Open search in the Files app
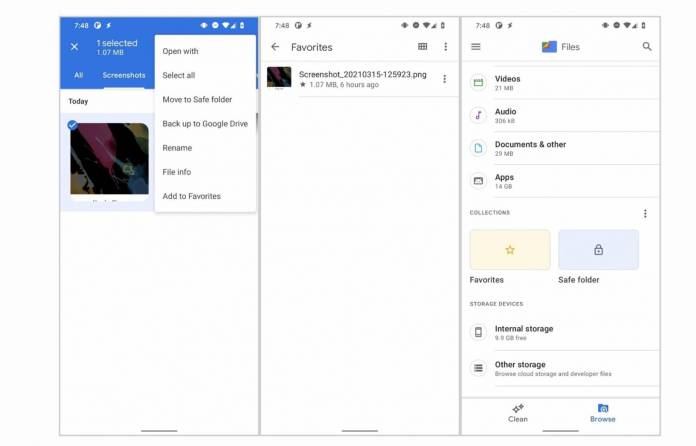696x446 pixels. pos(647,46)
